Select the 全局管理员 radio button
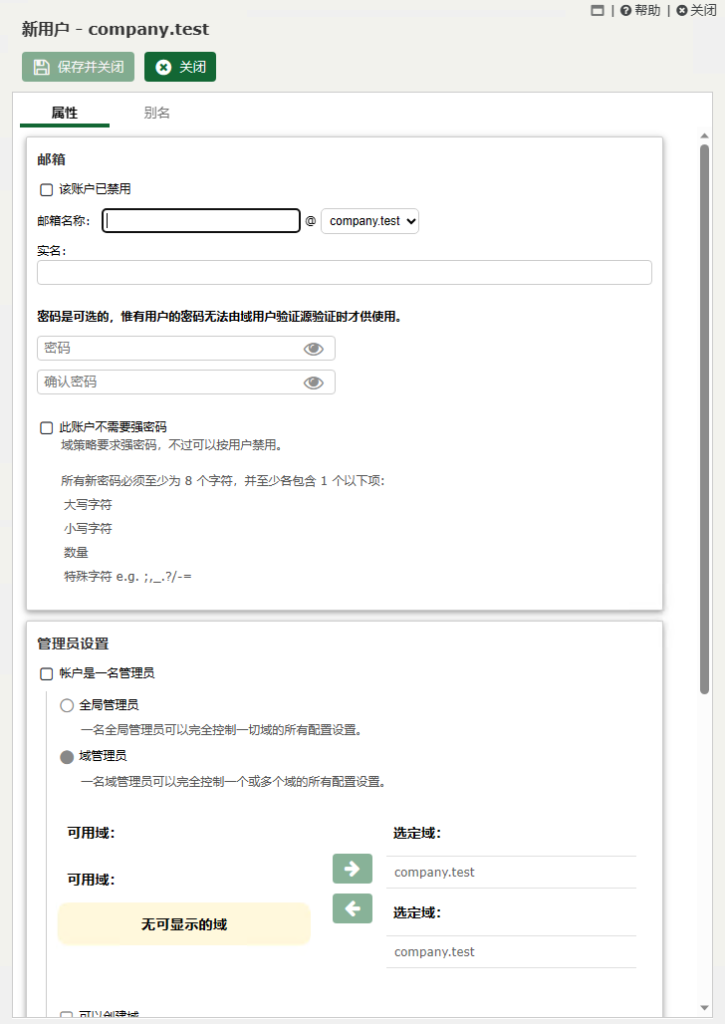The image size is (725, 1024). 67,705
